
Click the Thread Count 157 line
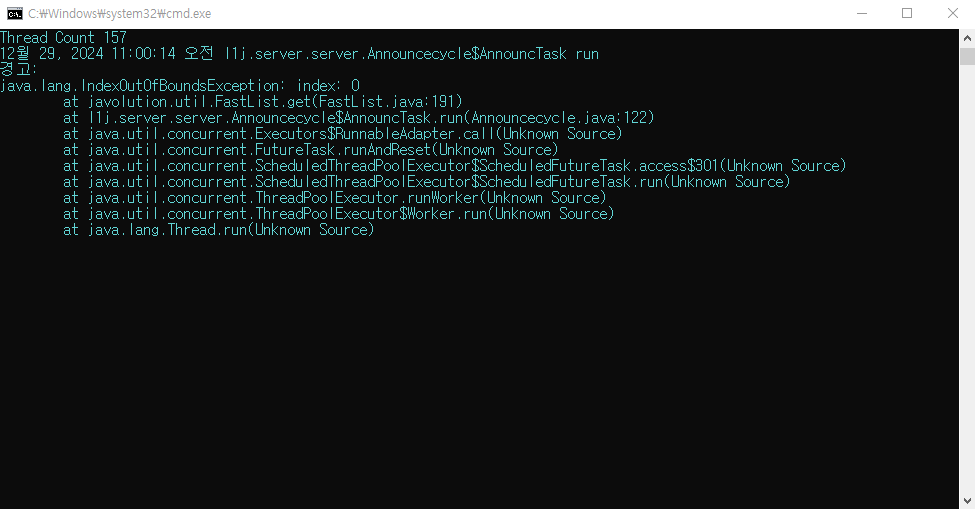(63, 37)
